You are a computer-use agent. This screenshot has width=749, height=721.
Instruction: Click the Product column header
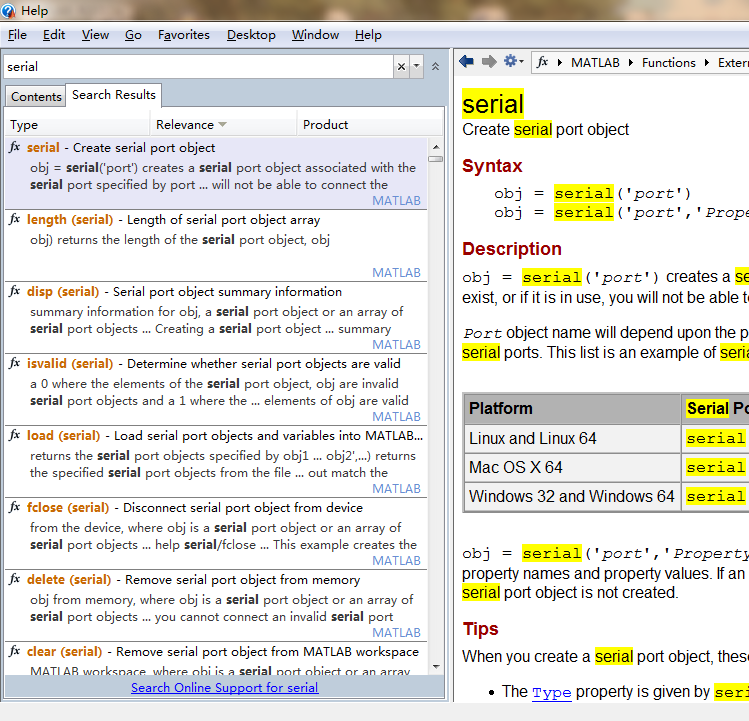(326, 125)
